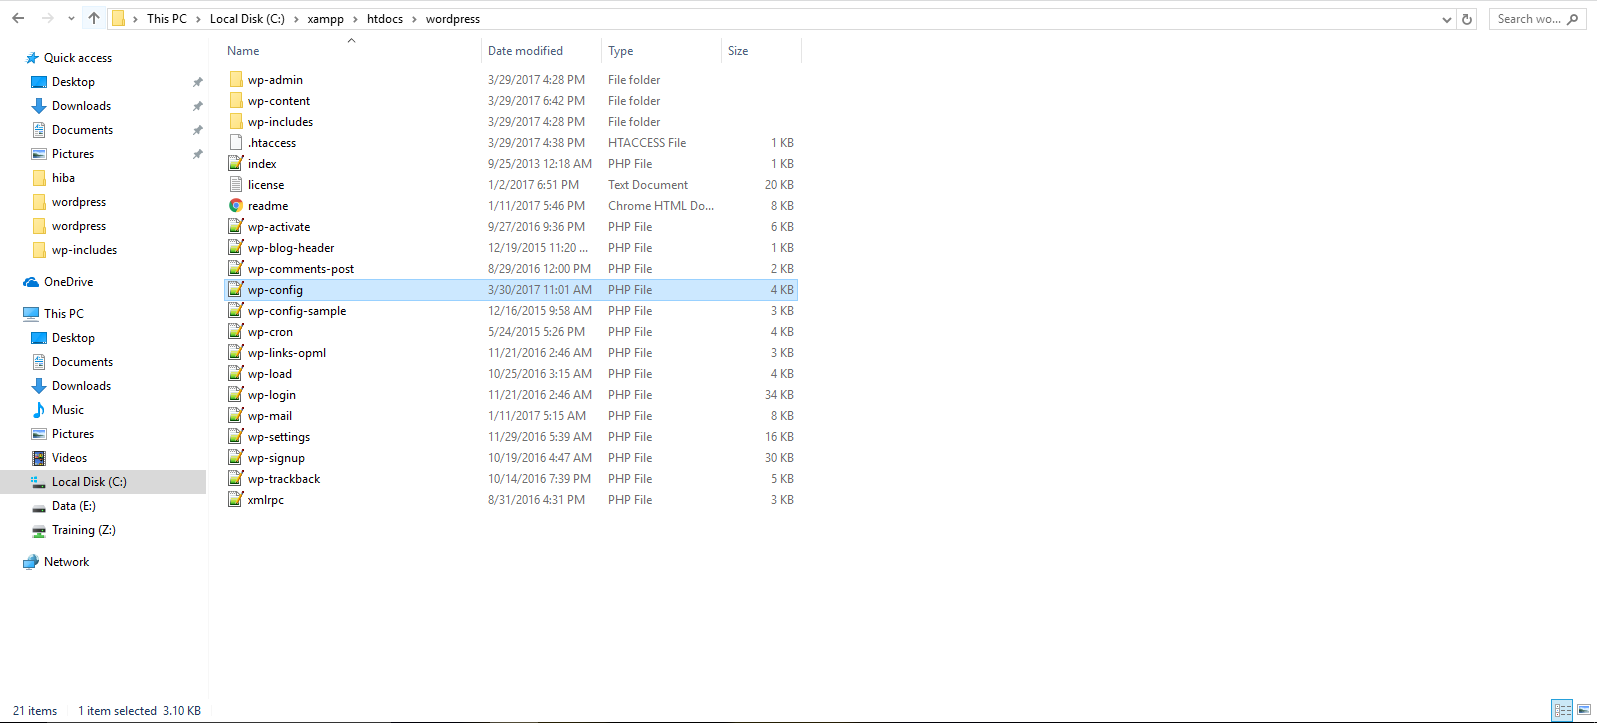Refresh the wordpress folder view
The image size is (1597, 723).
1467,19
